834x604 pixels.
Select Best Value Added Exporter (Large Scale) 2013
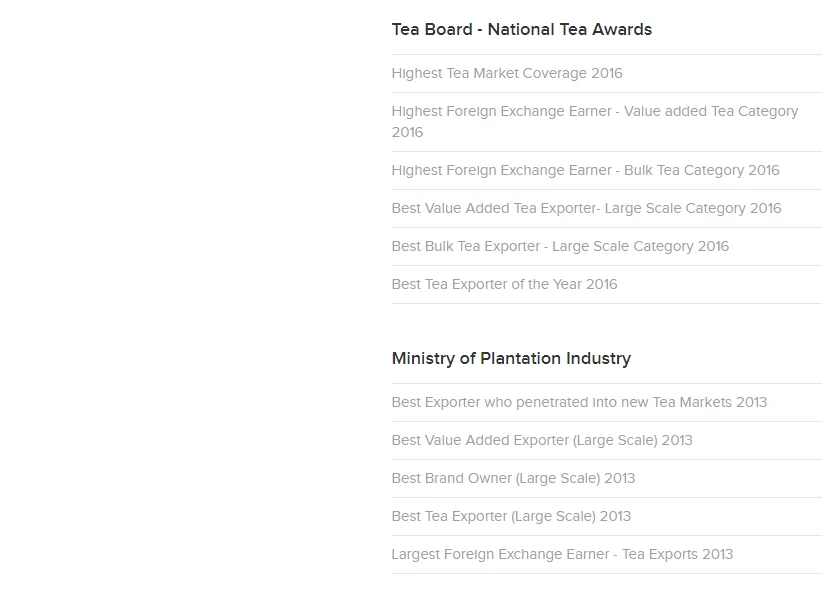click(542, 440)
